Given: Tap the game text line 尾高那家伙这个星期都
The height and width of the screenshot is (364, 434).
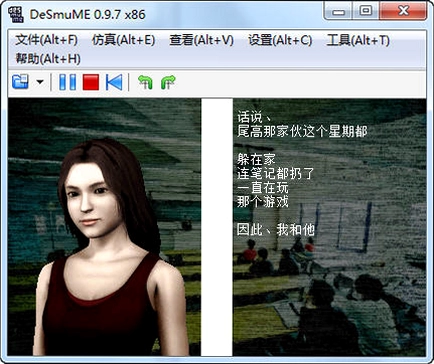Looking at the screenshot, I should (302, 131).
